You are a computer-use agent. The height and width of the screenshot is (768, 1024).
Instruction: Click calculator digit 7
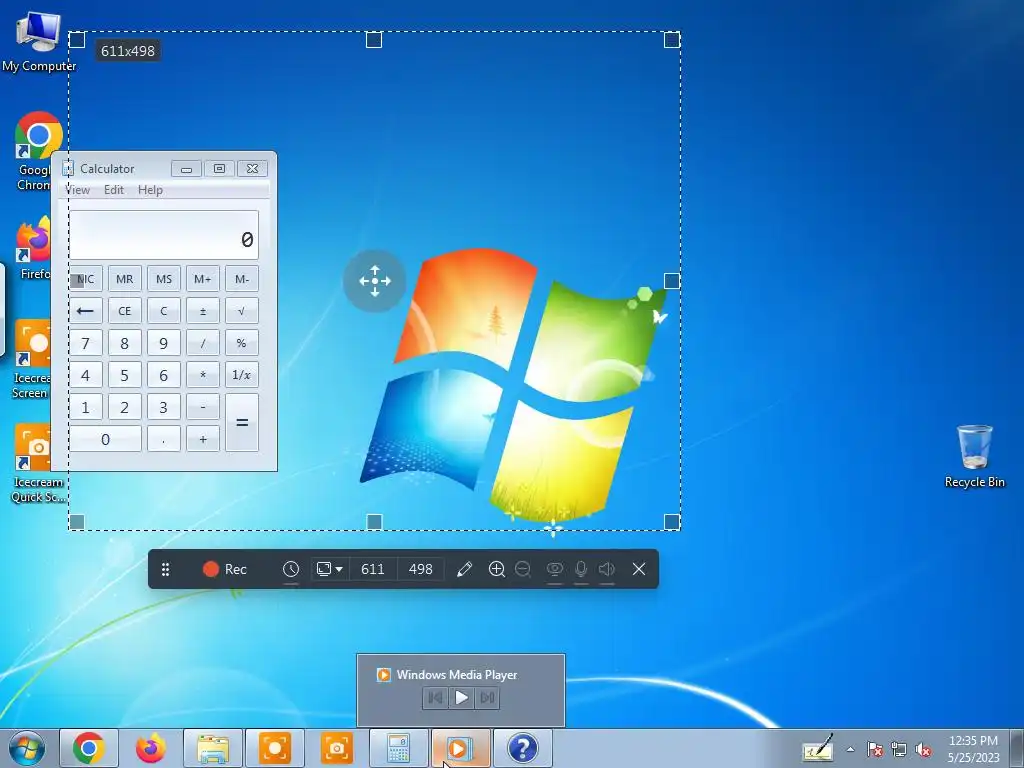(x=86, y=343)
